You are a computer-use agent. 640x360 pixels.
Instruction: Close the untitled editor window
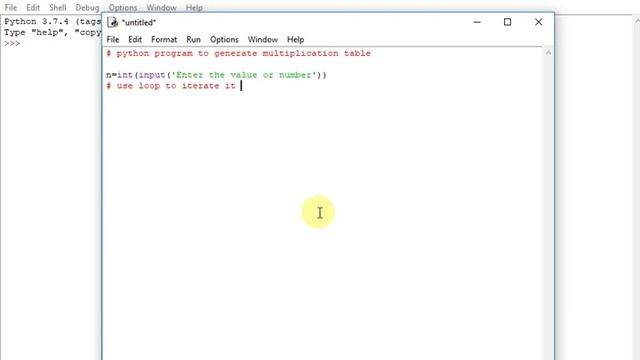[538, 22]
